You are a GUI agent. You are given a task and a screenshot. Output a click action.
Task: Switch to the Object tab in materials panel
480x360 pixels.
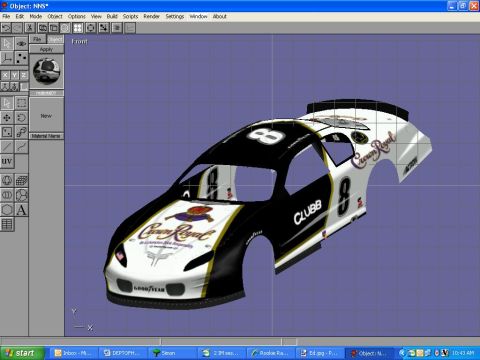pyautogui.click(x=55, y=40)
